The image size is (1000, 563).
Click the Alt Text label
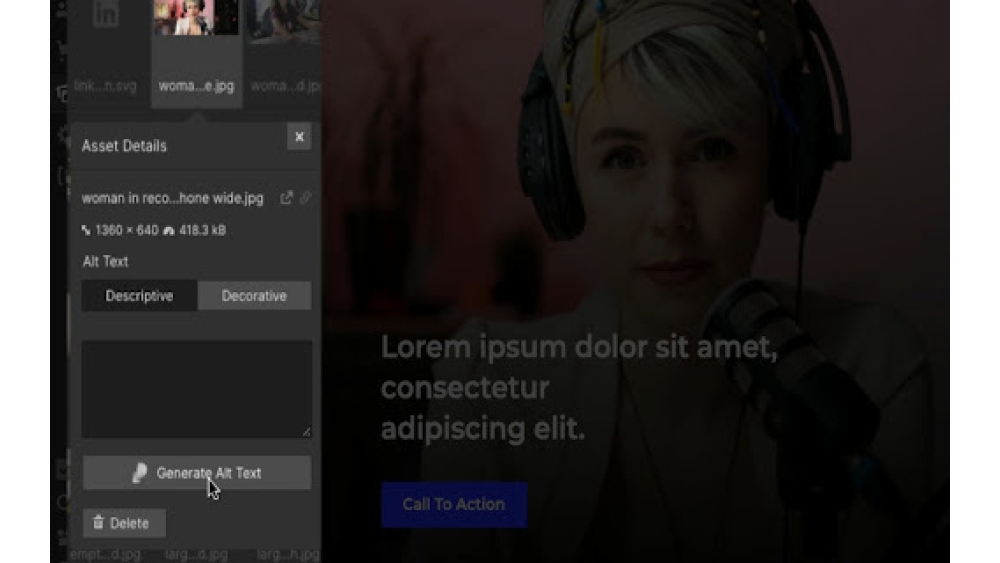[105, 261]
